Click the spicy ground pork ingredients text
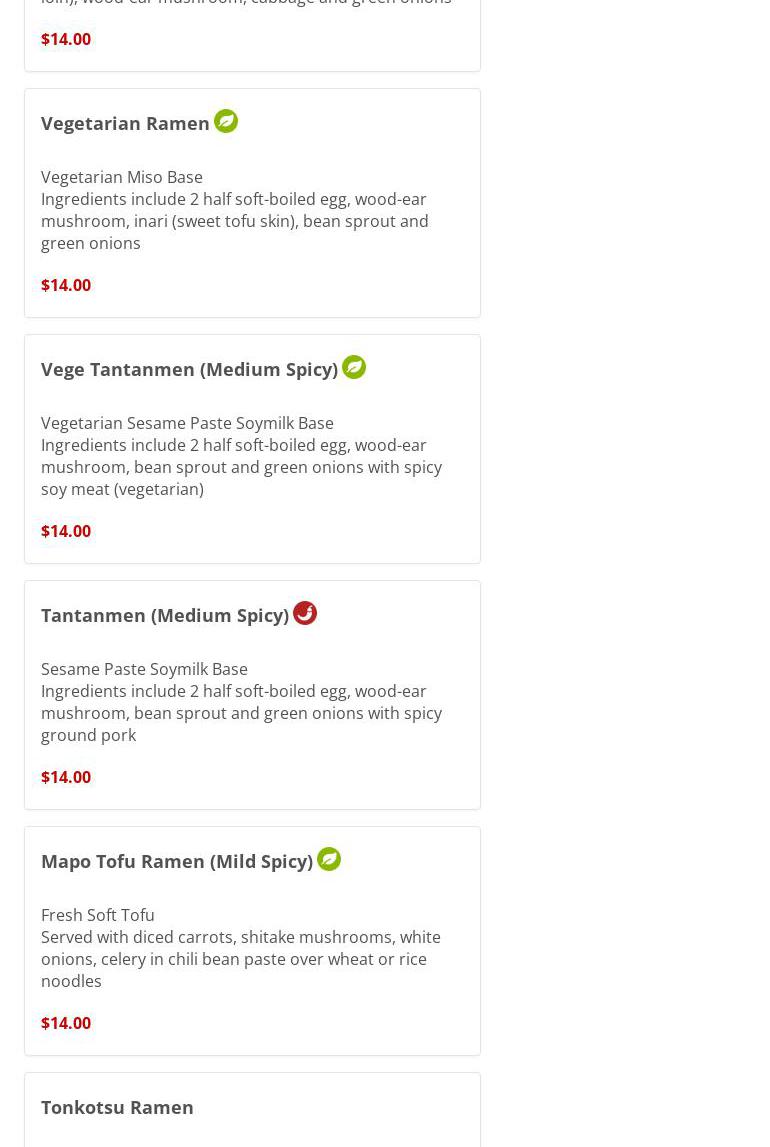 click(241, 713)
